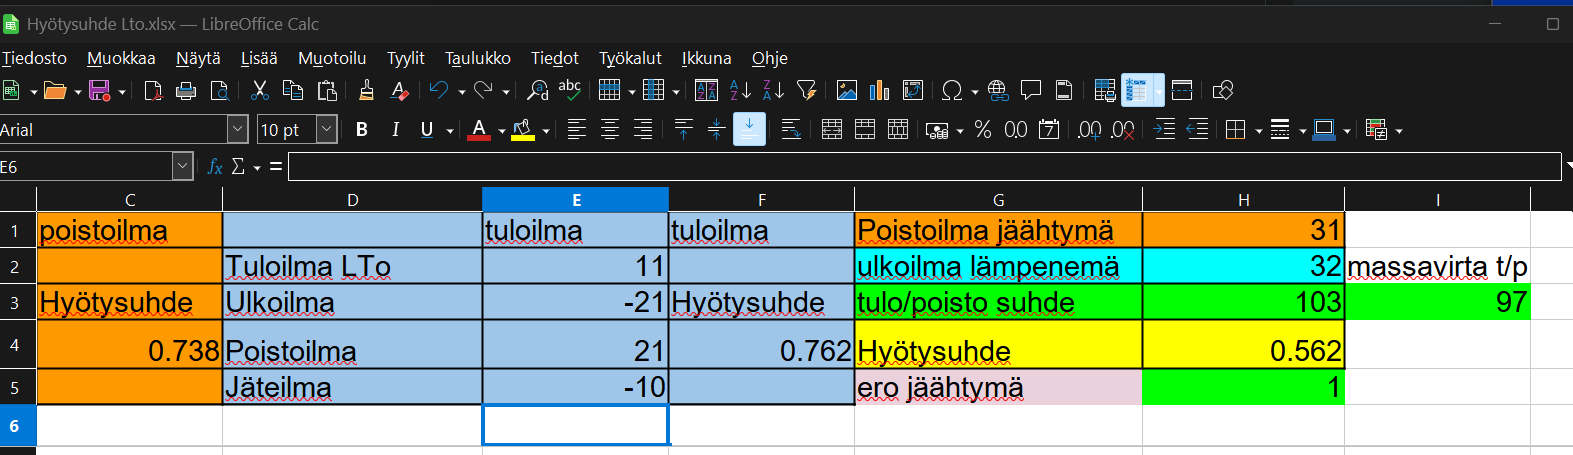Click the Insert Comment icon
The width and height of the screenshot is (1573, 455).
pyautogui.click(x=1031, y=91)
